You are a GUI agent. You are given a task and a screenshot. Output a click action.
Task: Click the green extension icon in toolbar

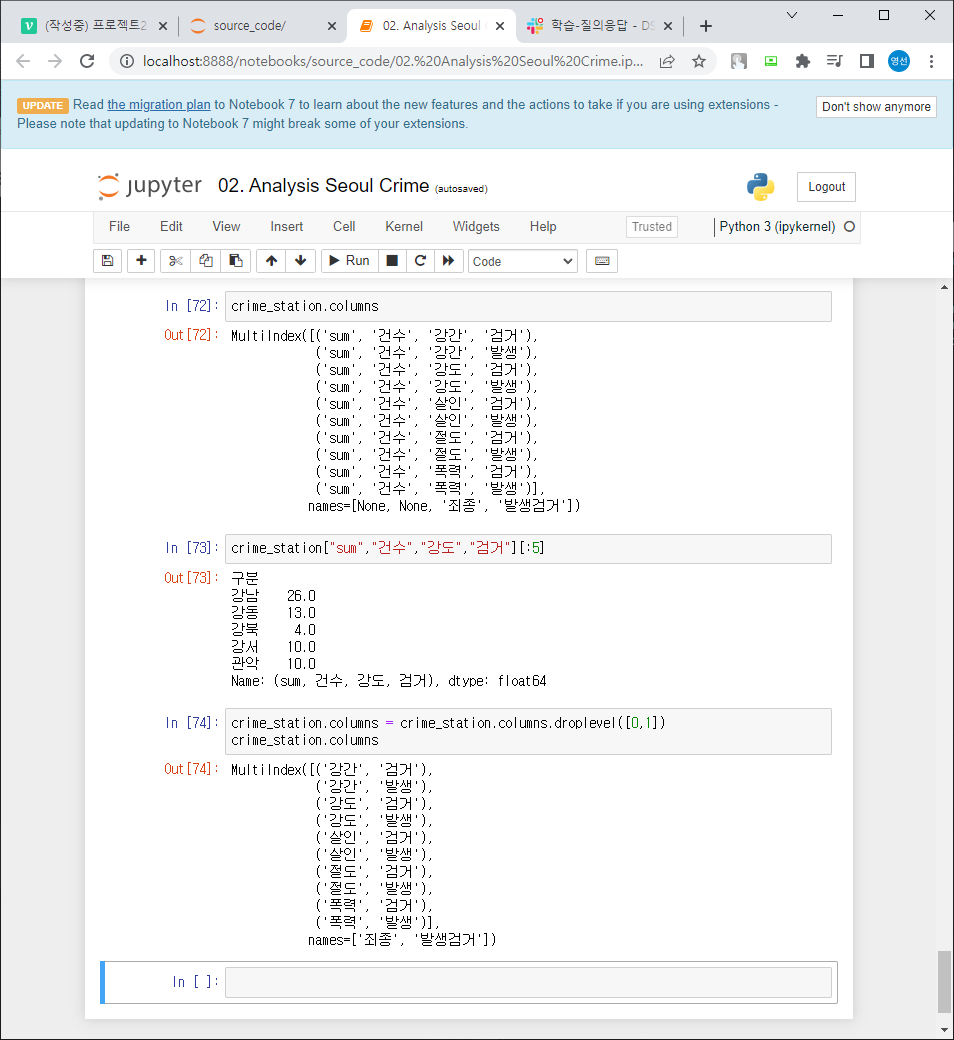(x=771, y=62)
